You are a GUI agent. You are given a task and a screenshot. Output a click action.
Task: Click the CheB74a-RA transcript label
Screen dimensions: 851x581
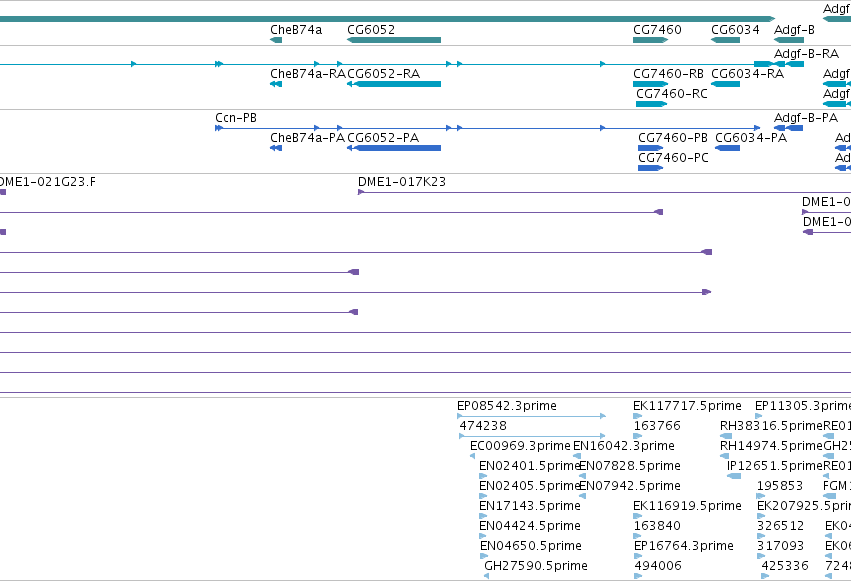(308, 74)
